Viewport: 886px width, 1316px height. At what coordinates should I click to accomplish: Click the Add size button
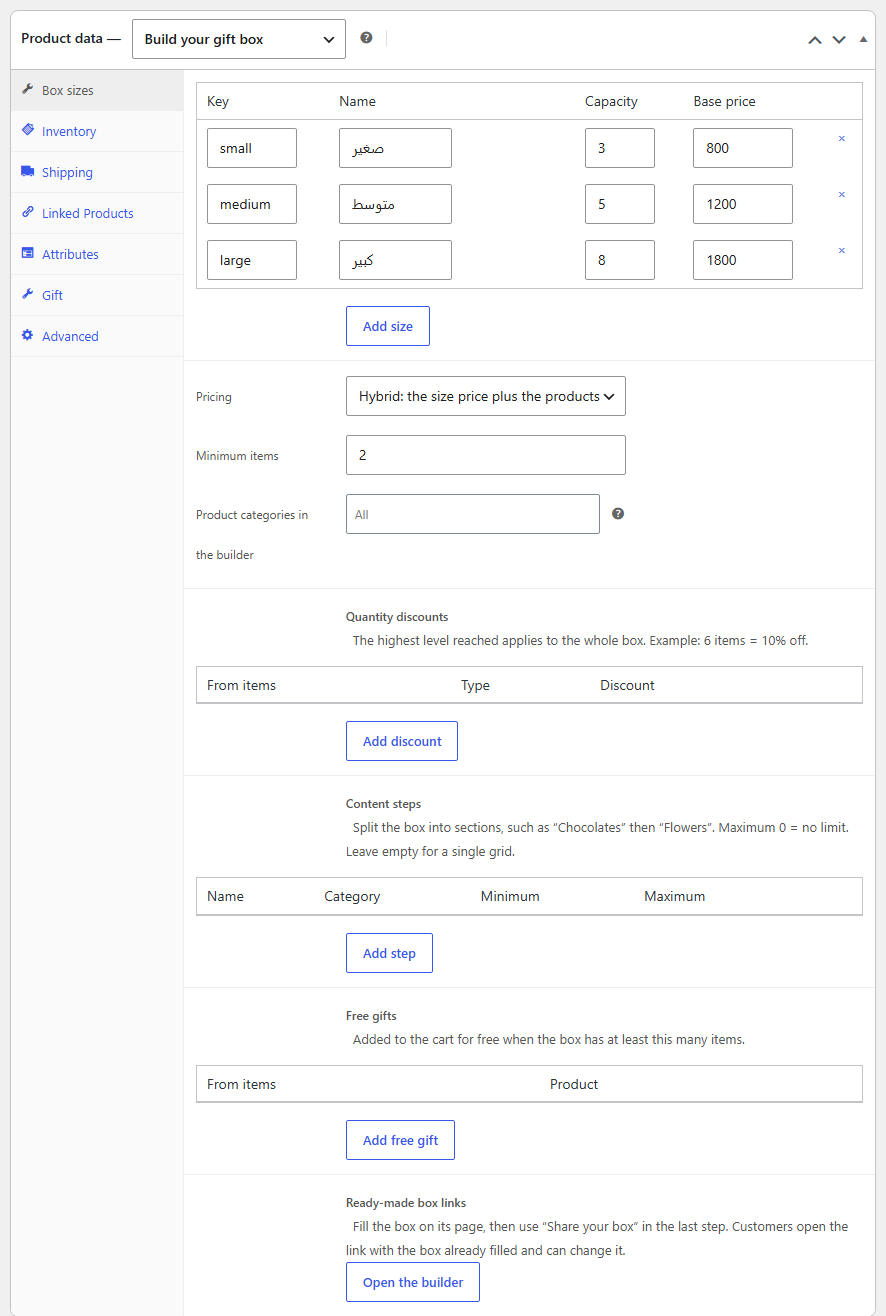pyautogui.click(x=388, y=326)
